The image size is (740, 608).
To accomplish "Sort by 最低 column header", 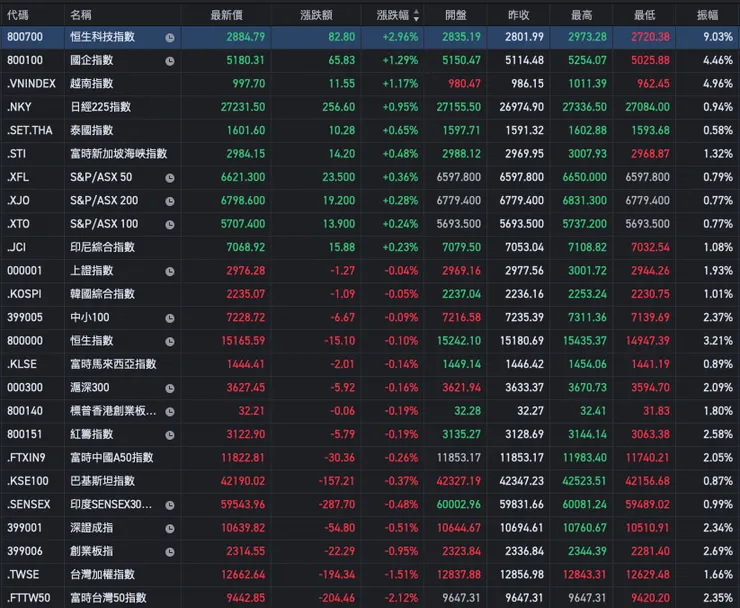I will point(645,15).
